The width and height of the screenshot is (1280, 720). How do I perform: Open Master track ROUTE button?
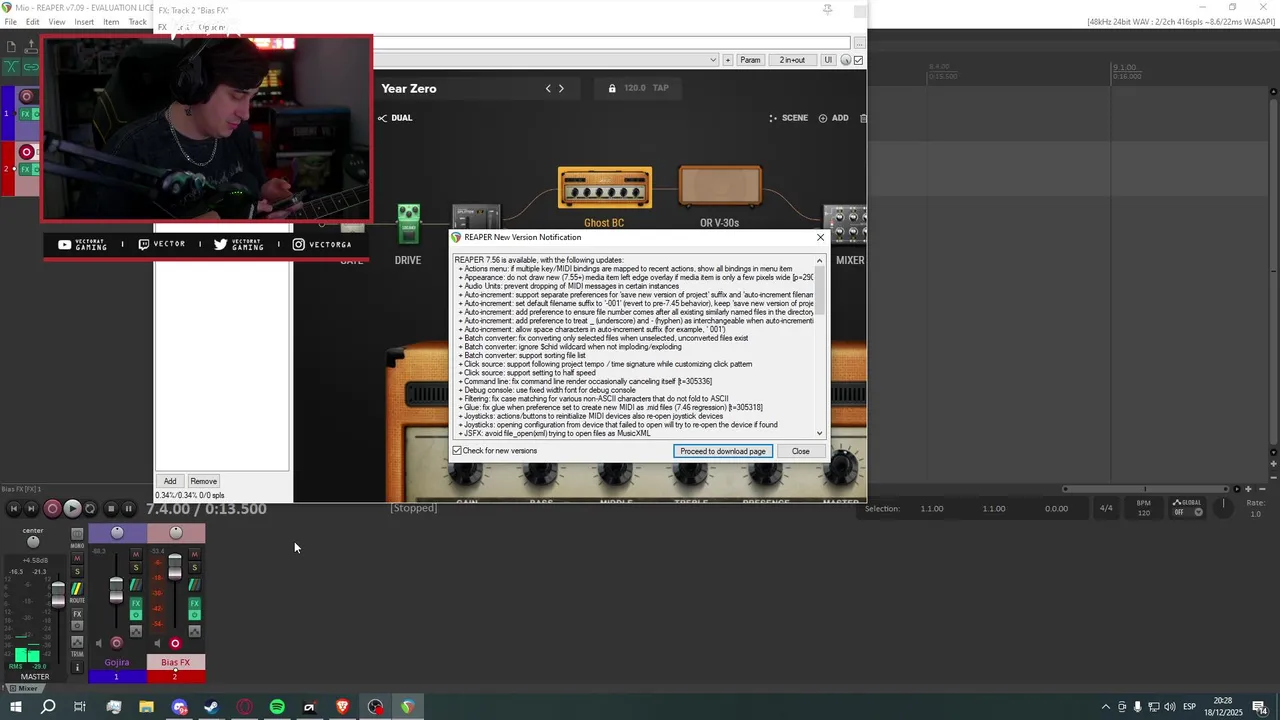pos(77,590)
